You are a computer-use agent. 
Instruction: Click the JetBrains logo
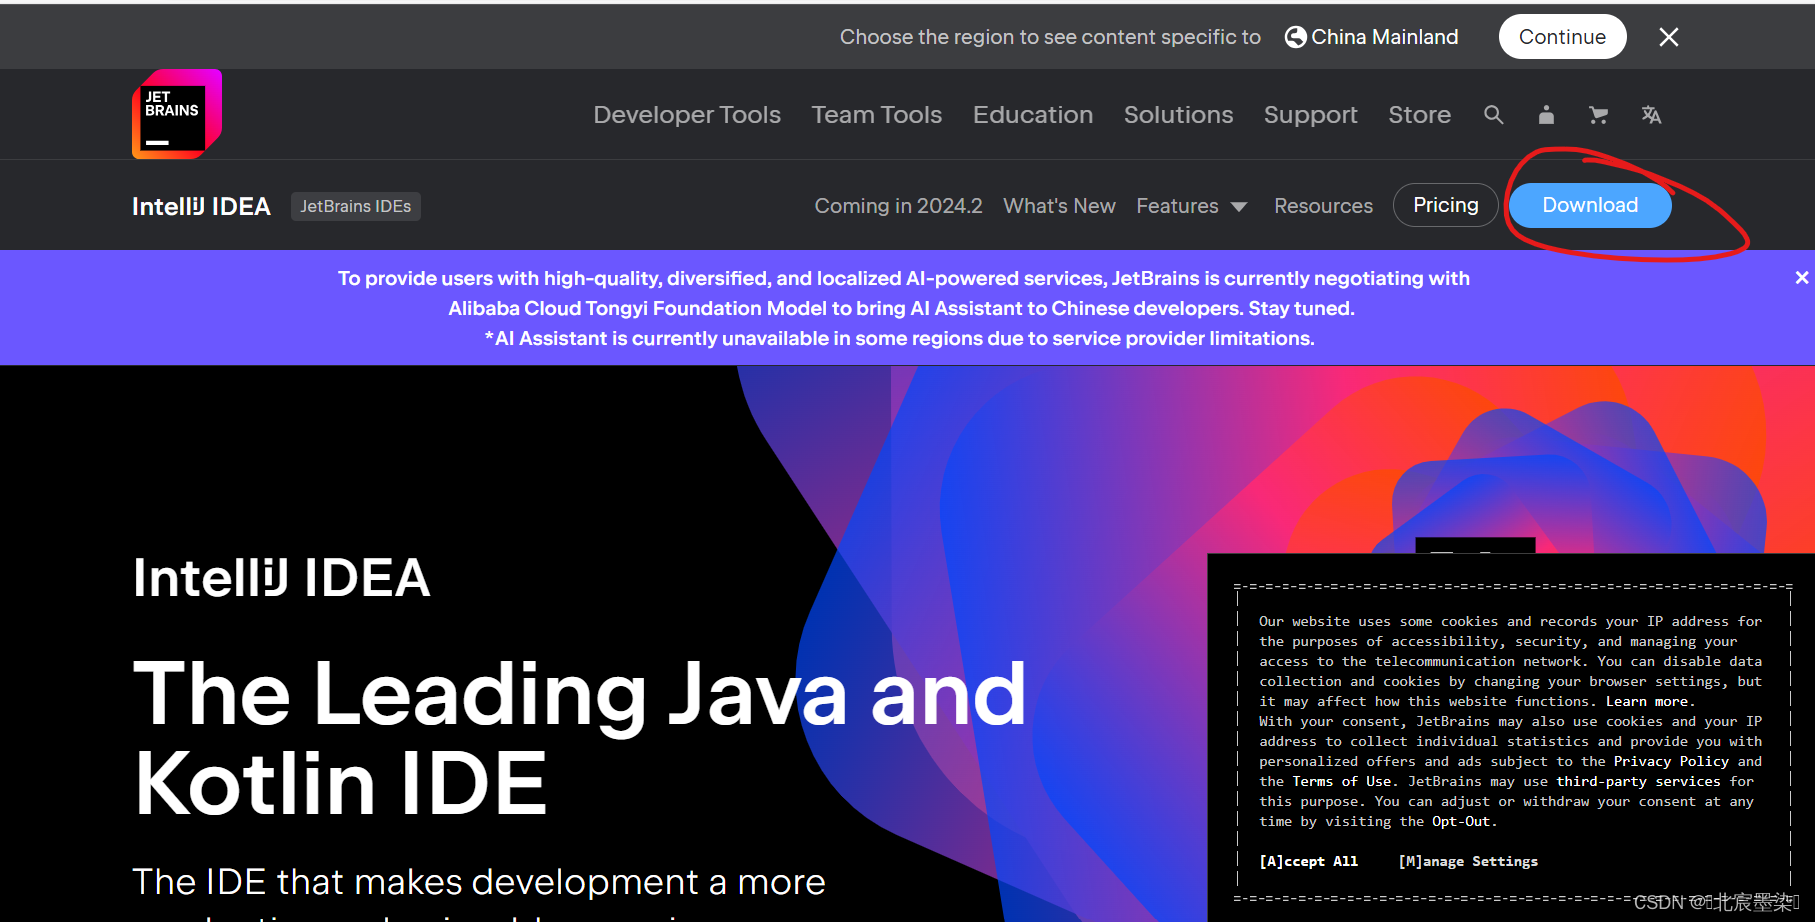[177, 114]
